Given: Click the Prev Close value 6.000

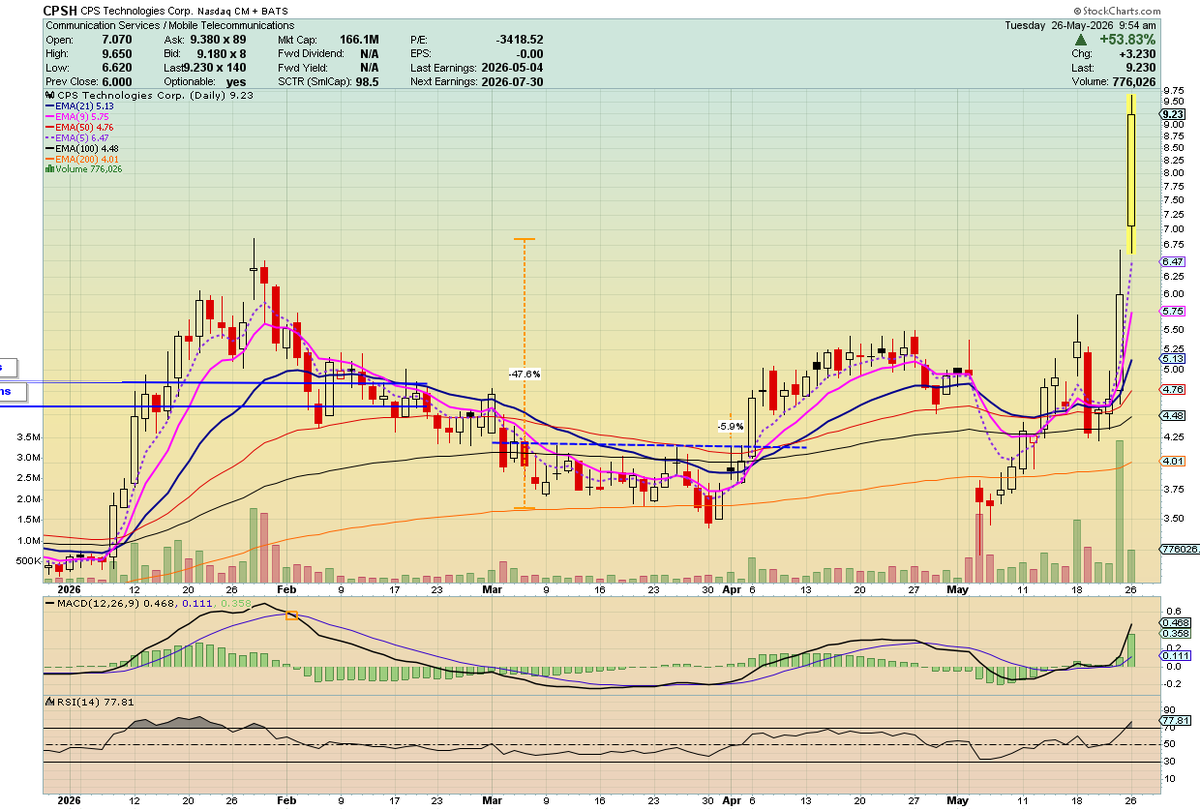Looking at the screenshot, I should click(119, 81).
